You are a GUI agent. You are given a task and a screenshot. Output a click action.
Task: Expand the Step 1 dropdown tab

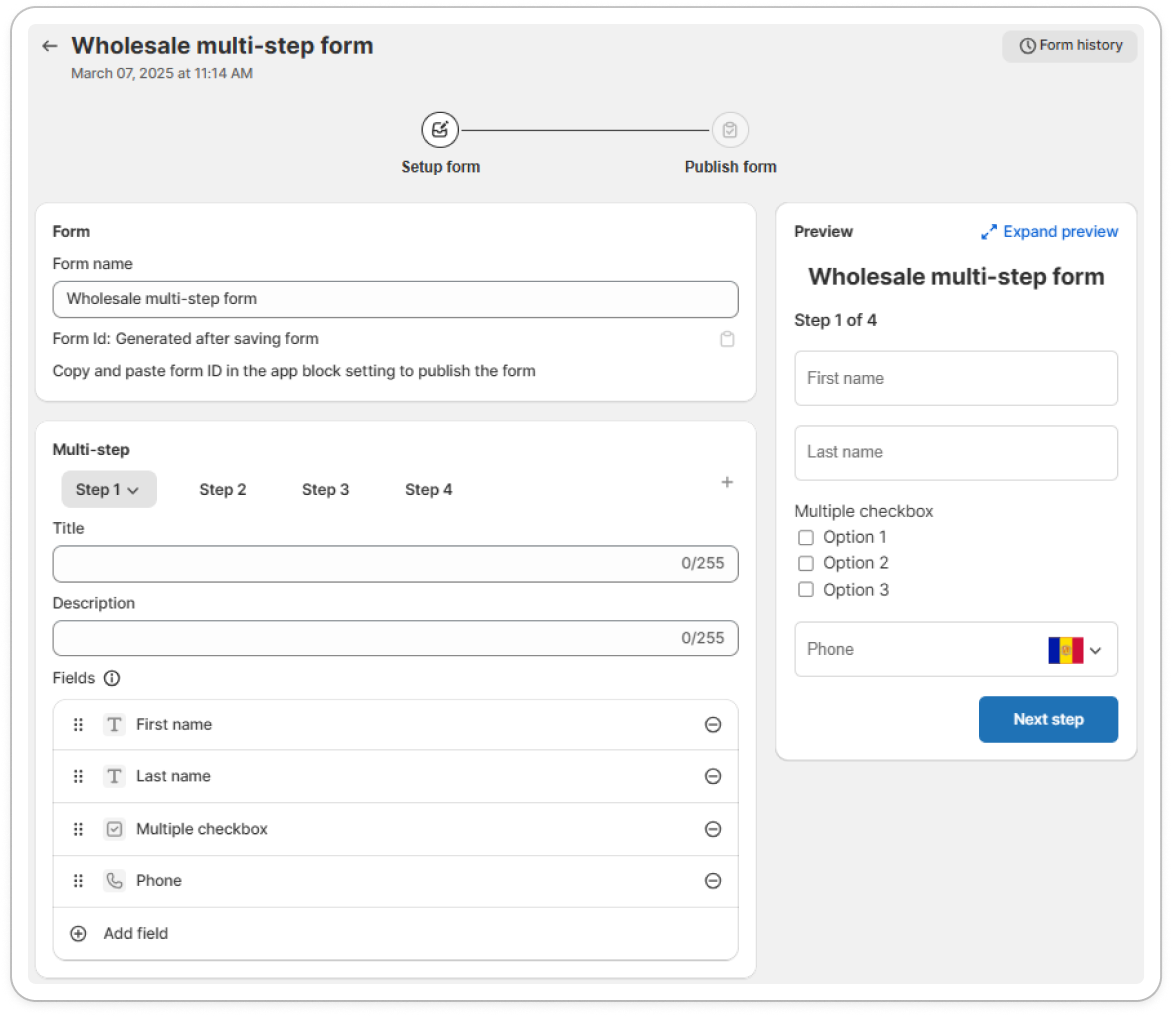click(x=108, y=489)
